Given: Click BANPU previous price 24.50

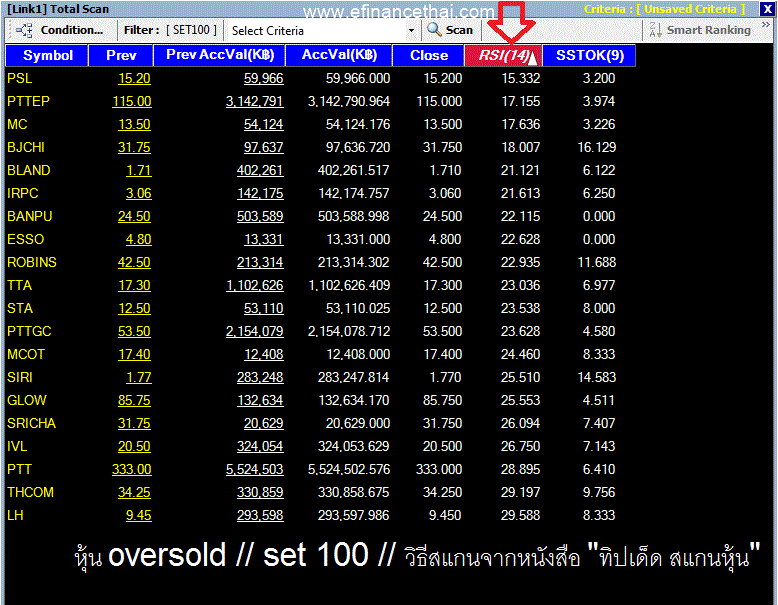Looking at the screenshot, I should 134,216.
